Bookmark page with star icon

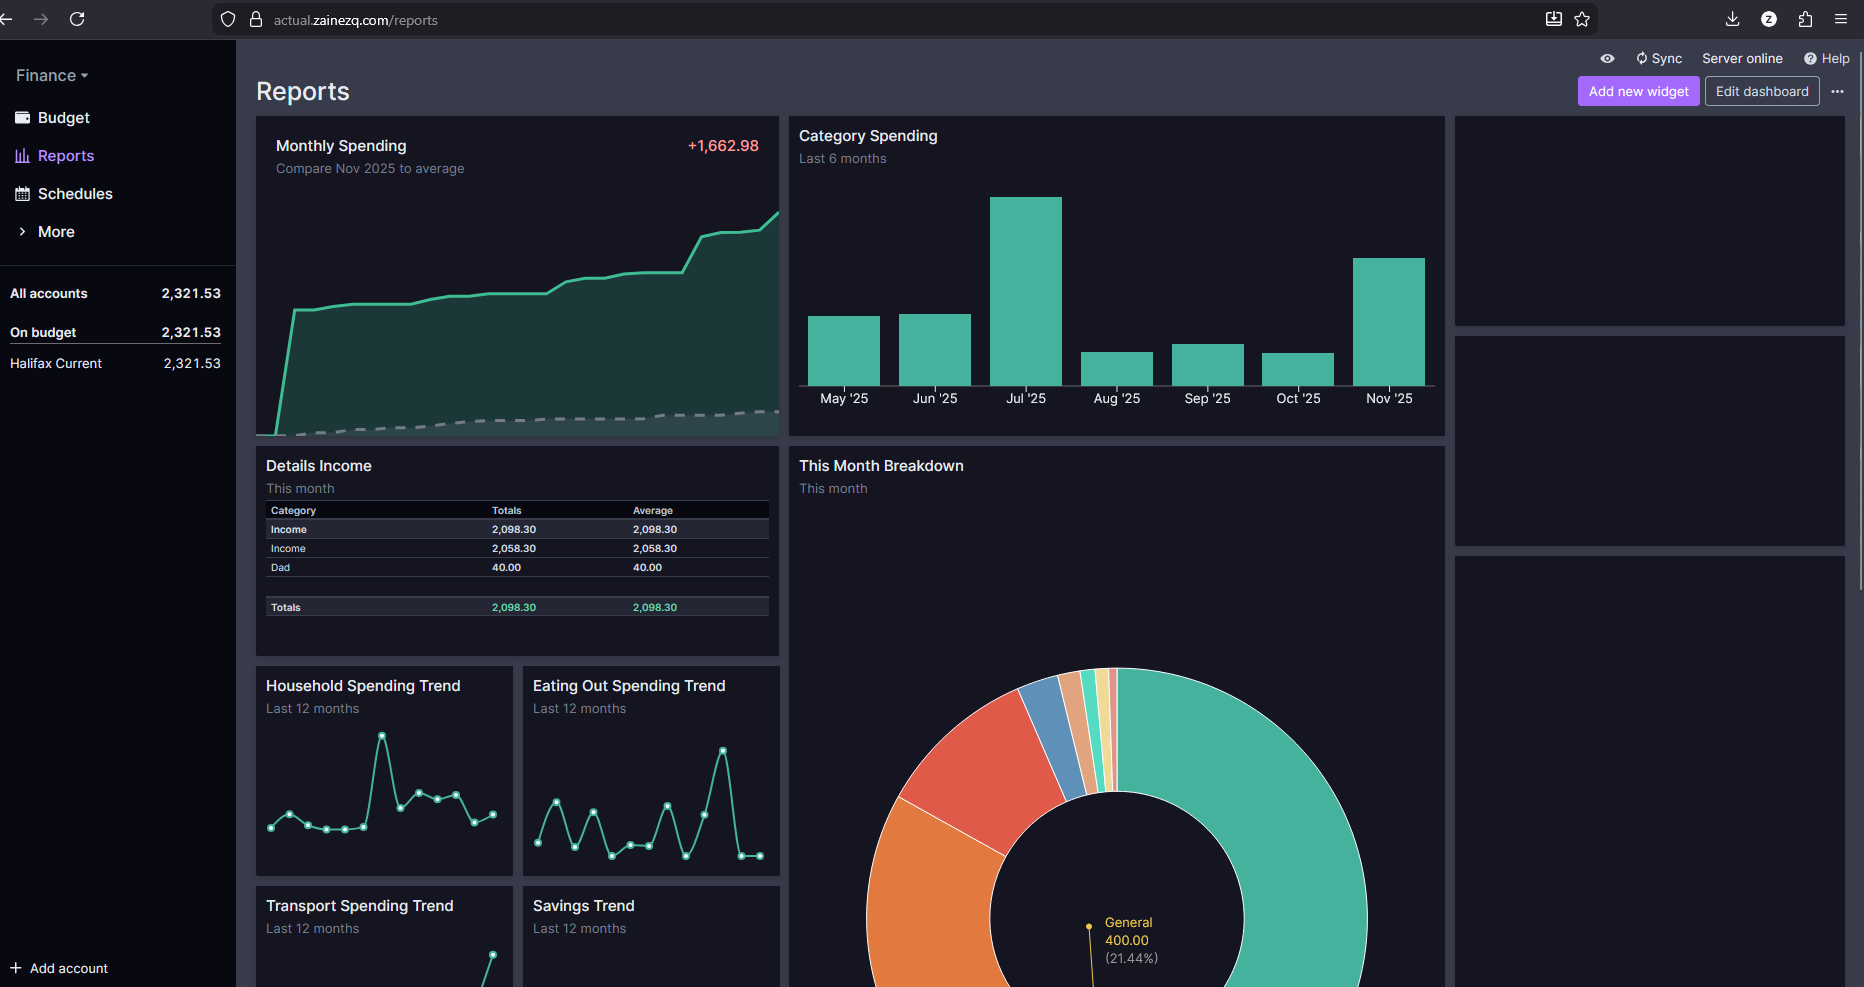pyautogui.click(x=1582, y=19)
